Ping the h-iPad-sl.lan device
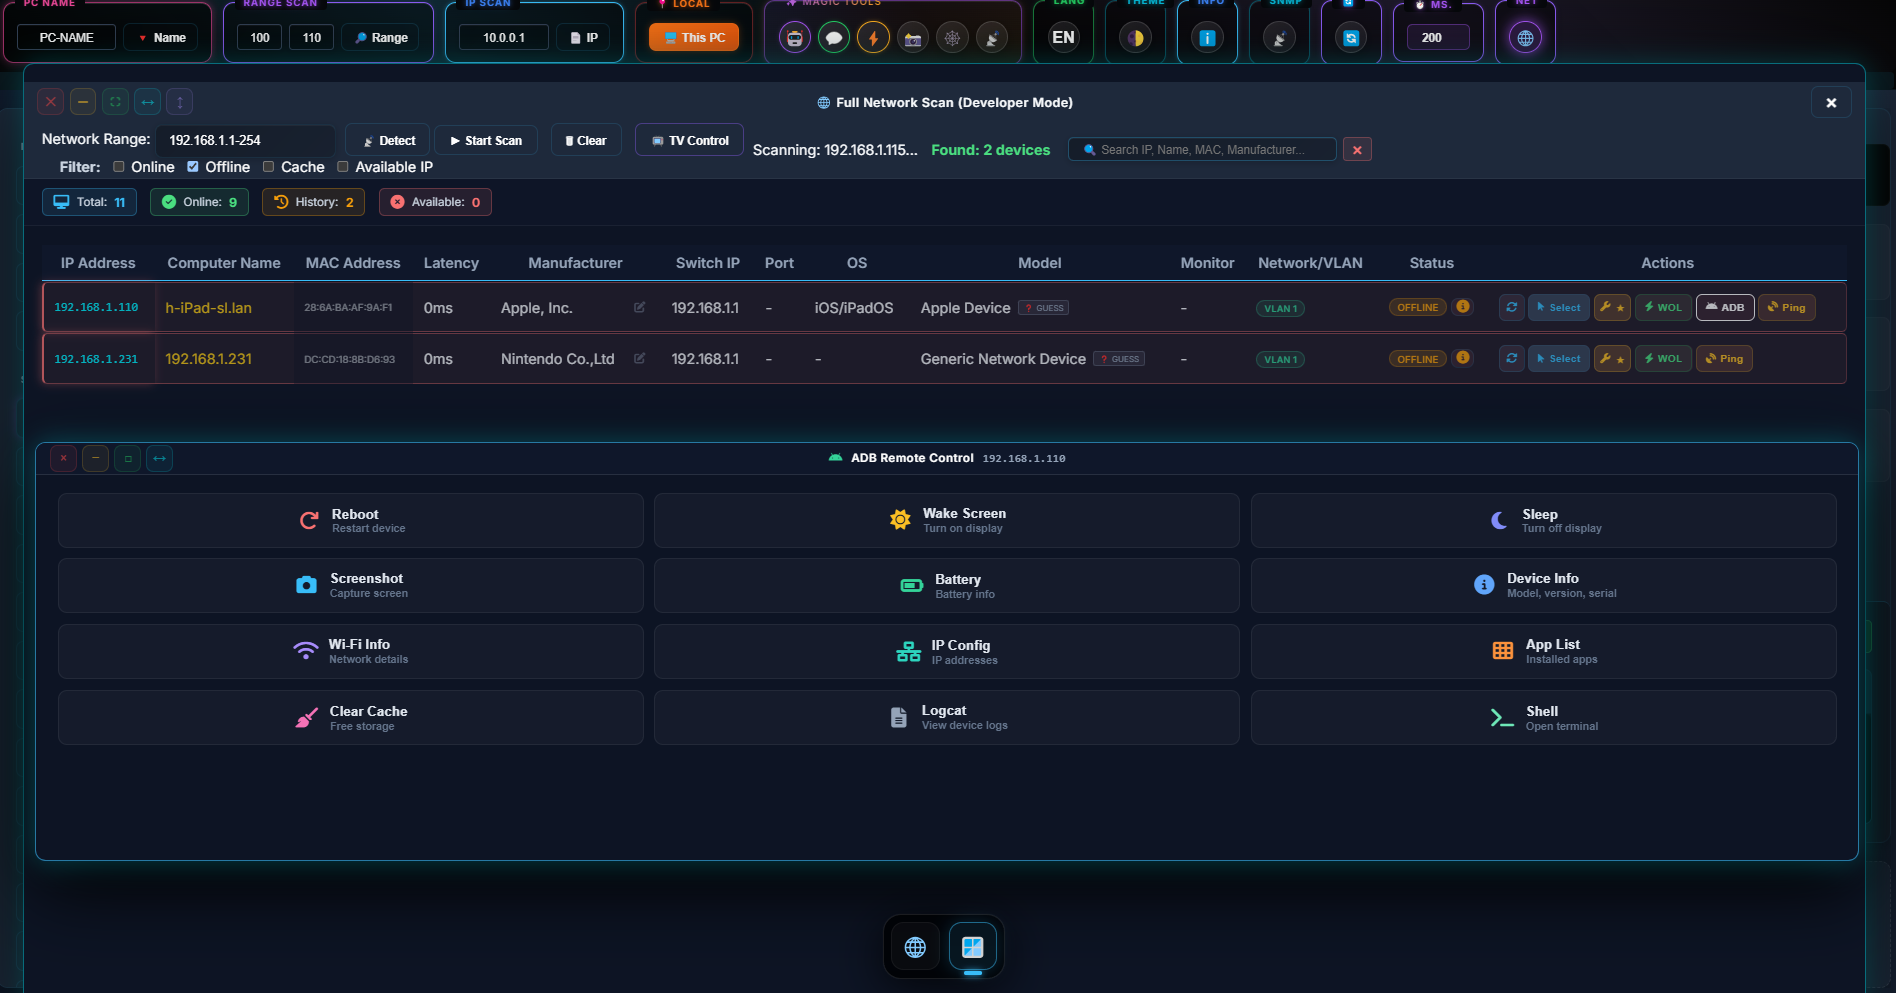Viewport: 1896px width, 993px height. point(1786,307)
